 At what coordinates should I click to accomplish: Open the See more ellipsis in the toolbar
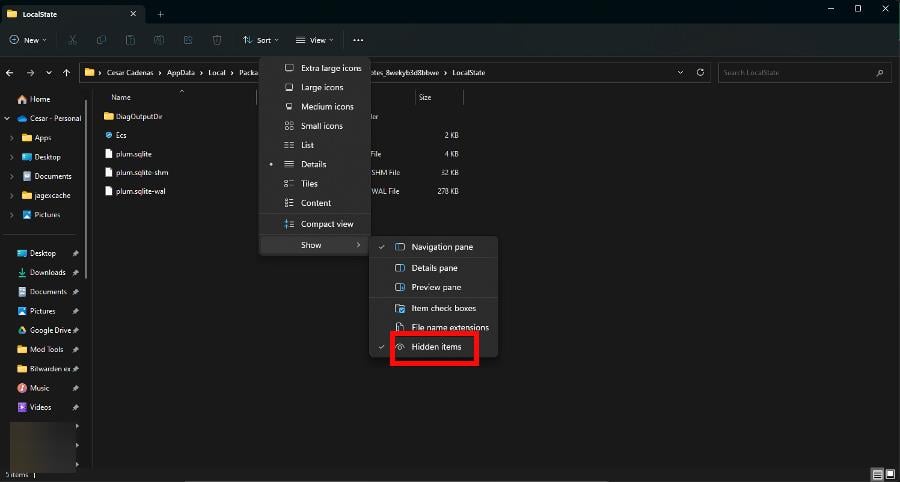[358, 40]
